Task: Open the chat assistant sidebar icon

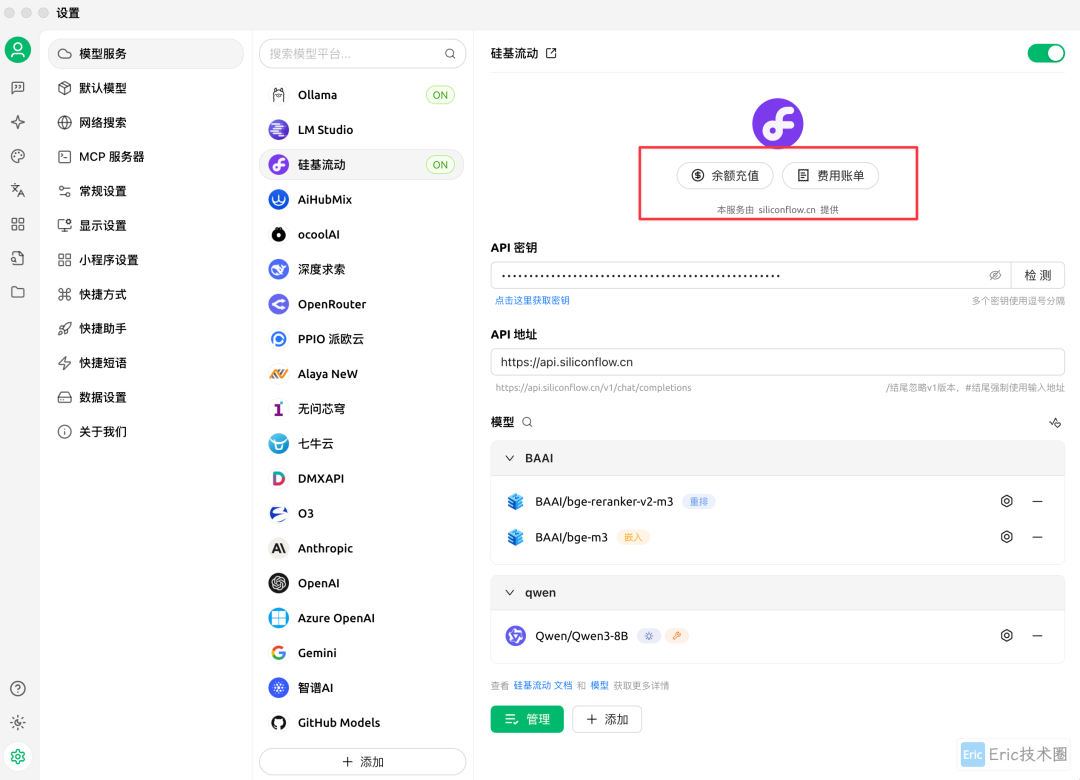Action: (18, 88)
